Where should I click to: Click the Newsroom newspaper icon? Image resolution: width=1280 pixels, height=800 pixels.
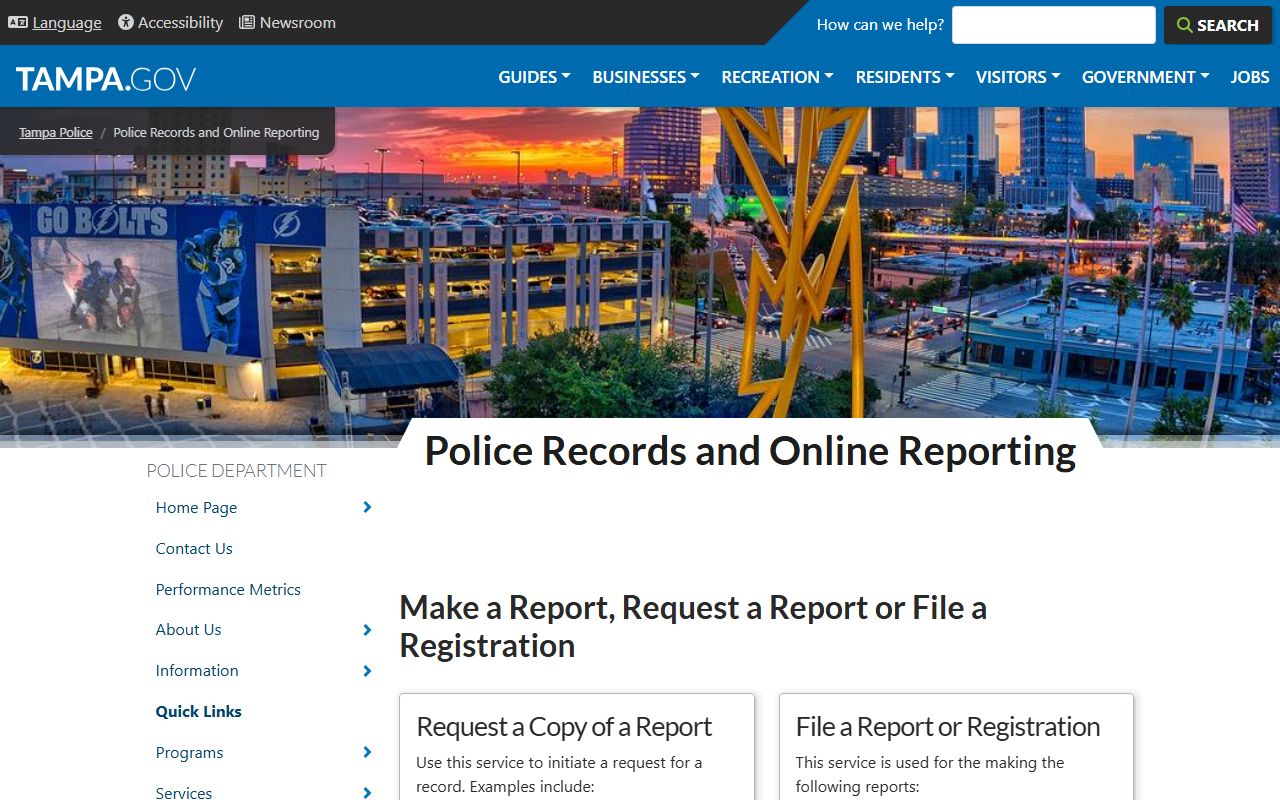247,22
